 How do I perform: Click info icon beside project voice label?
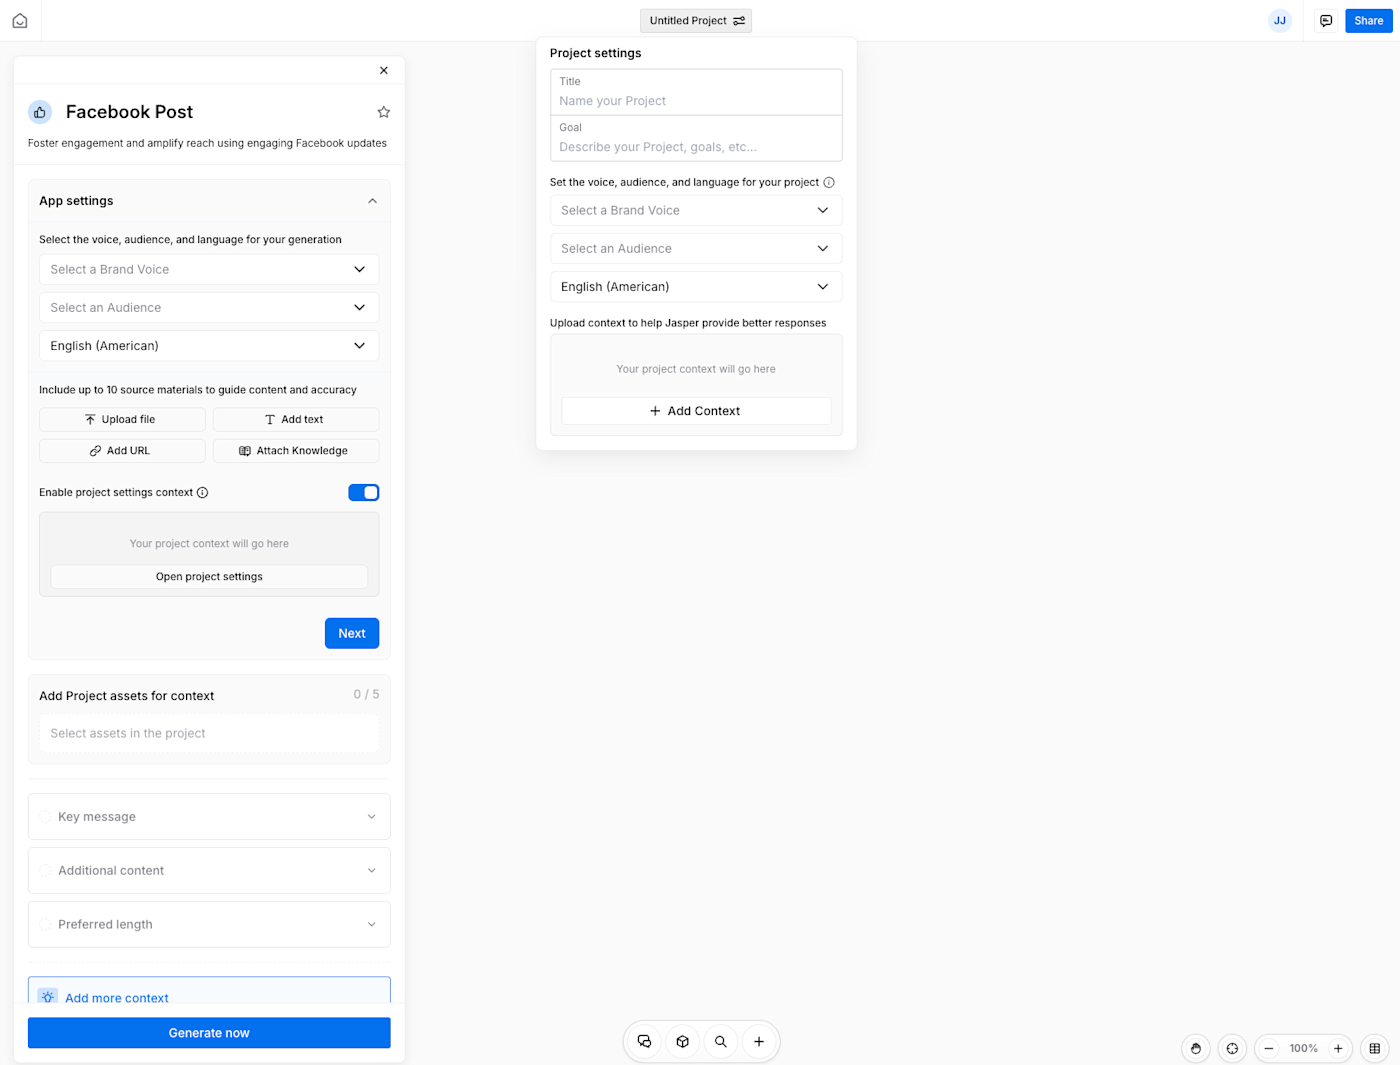coord(829,182)
